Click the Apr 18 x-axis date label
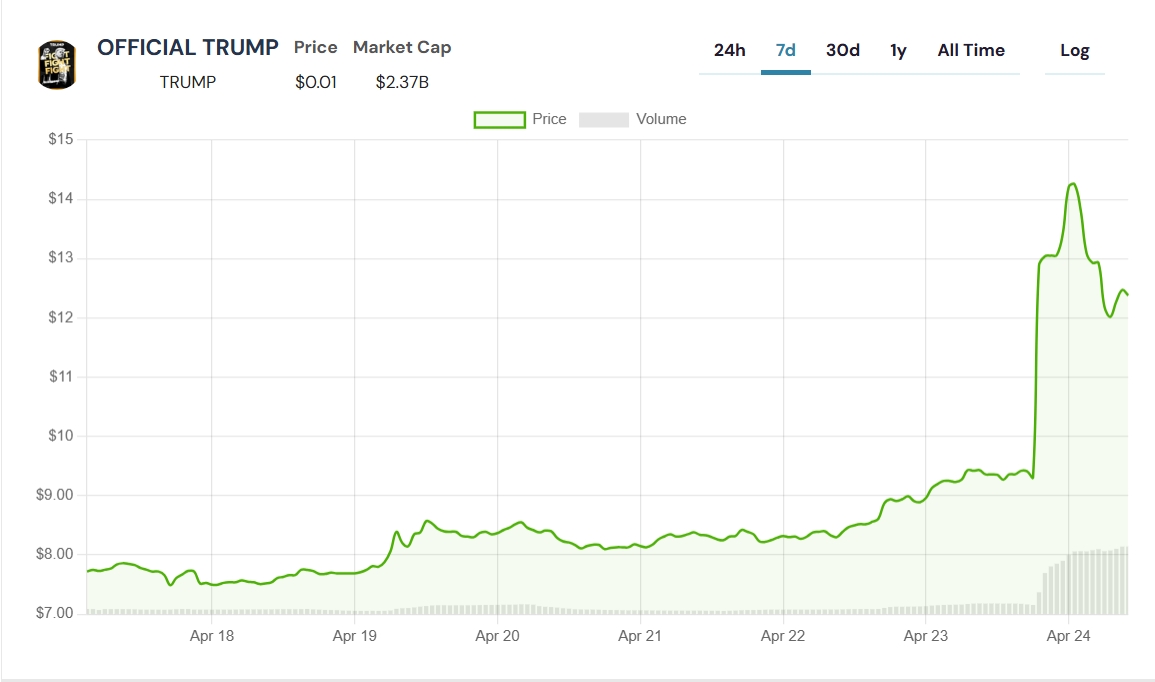Image resolution: width=1155 pixels, height=682 pixels. coord(211,636)
